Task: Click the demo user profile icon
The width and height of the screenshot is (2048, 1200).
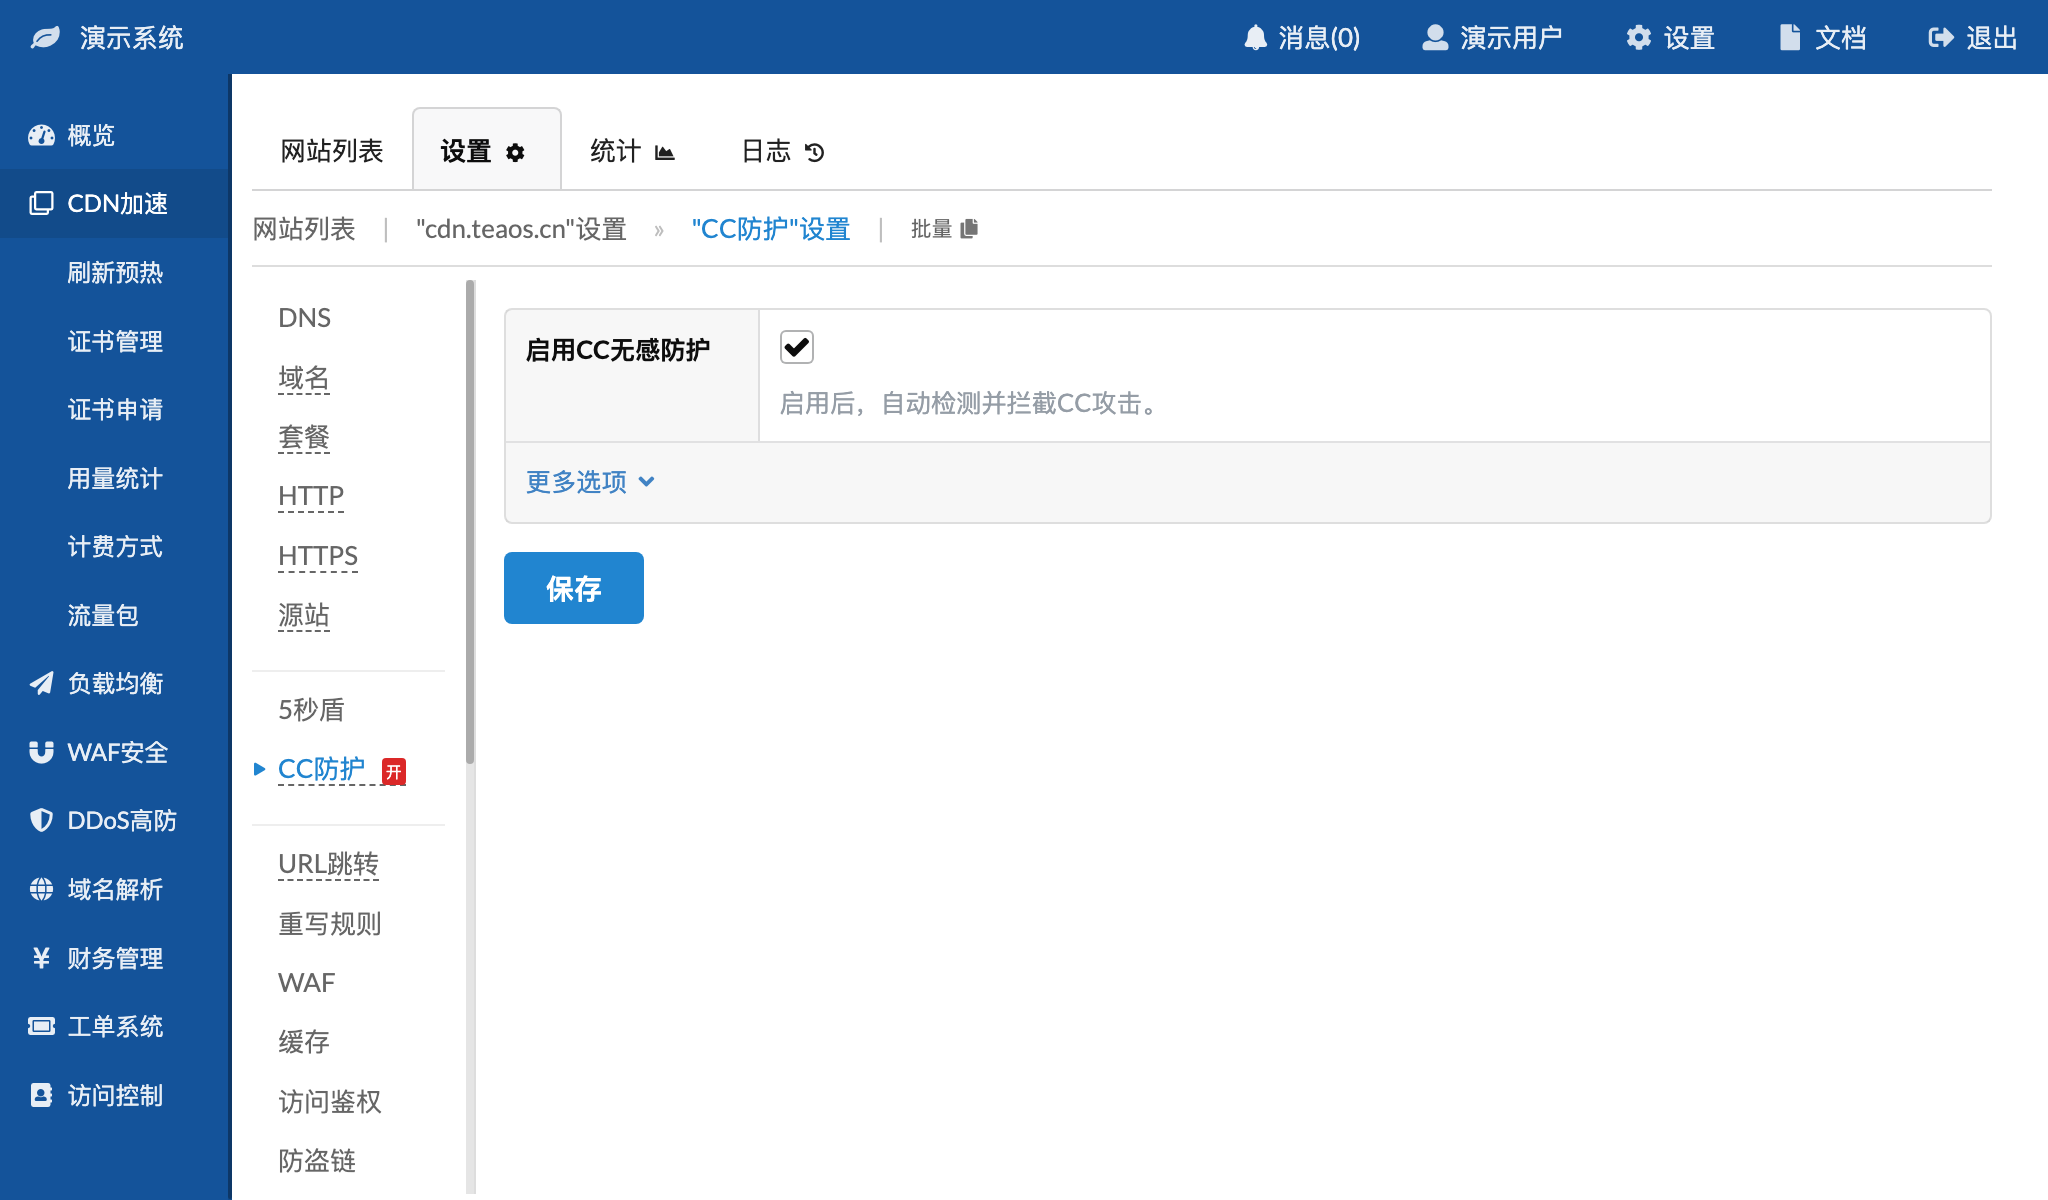Action: 1435,38
